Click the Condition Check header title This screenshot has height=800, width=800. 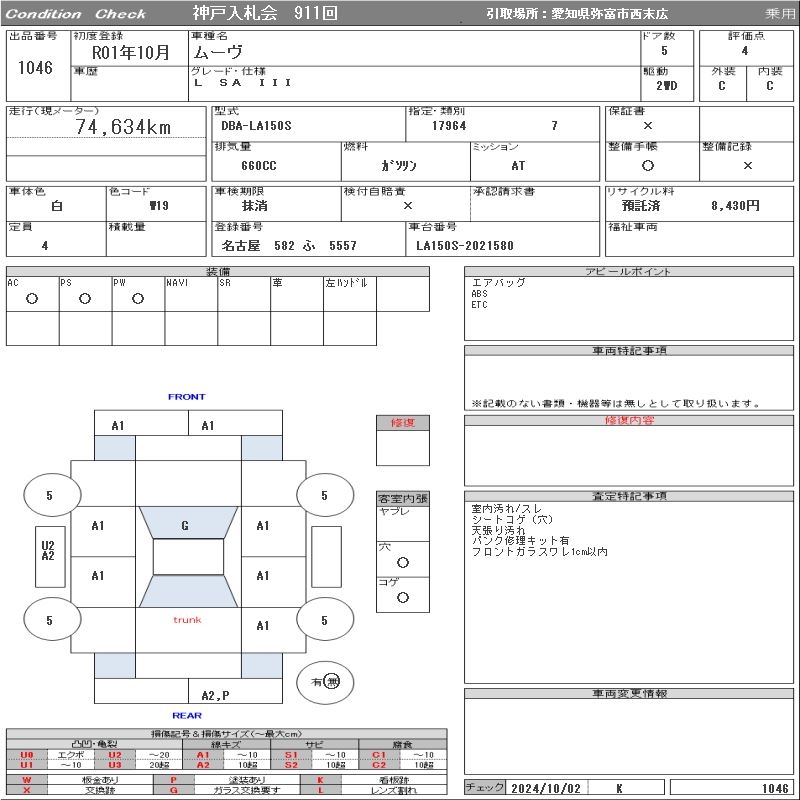(x=76, y=14)
